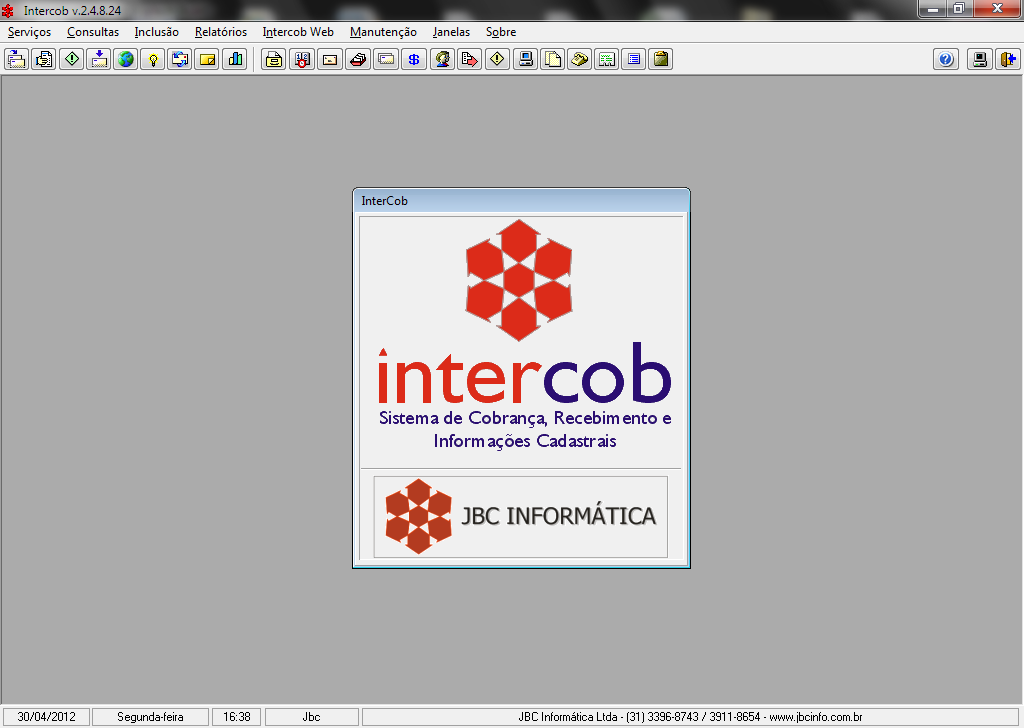Open help with the blue question mark icon
1024x728 pixels.
click(x=946, y=59)
